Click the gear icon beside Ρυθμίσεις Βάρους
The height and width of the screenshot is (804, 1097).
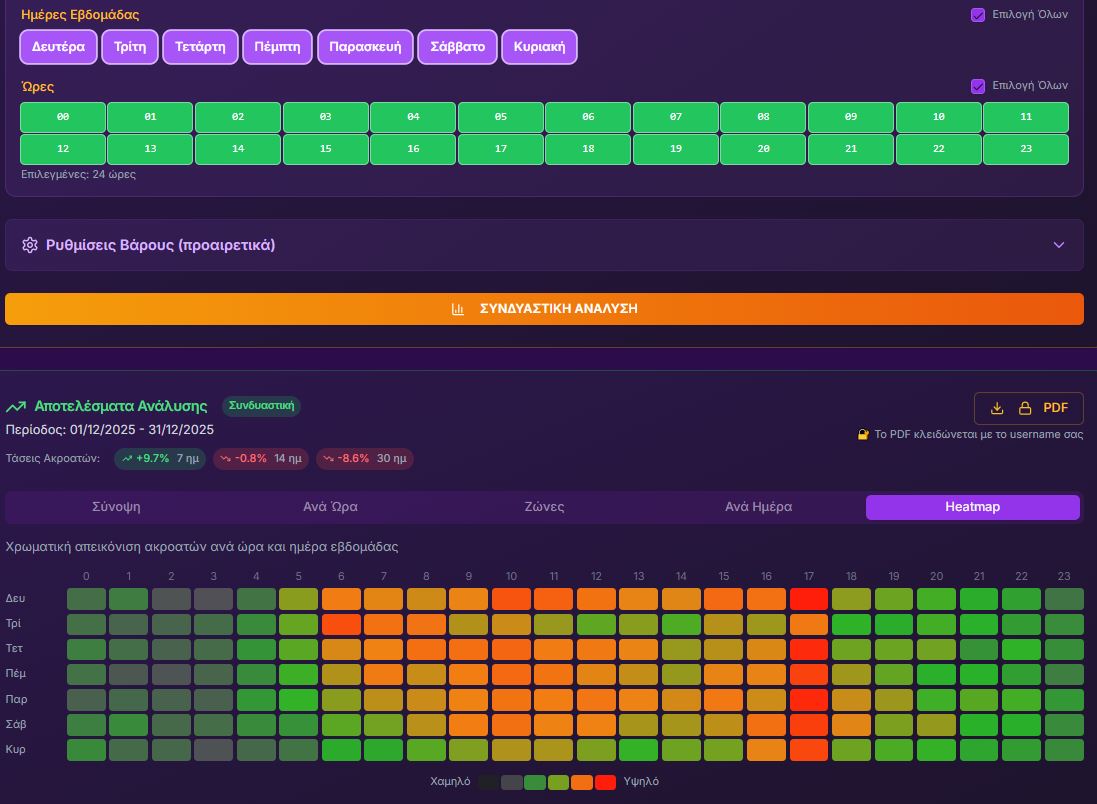29,245
